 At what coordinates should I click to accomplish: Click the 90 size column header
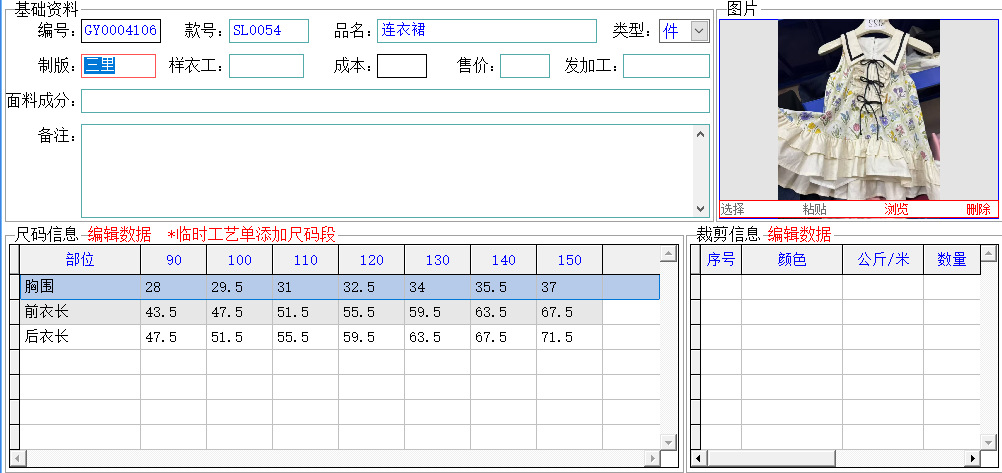pyautogui.click(x=173, y=260)
